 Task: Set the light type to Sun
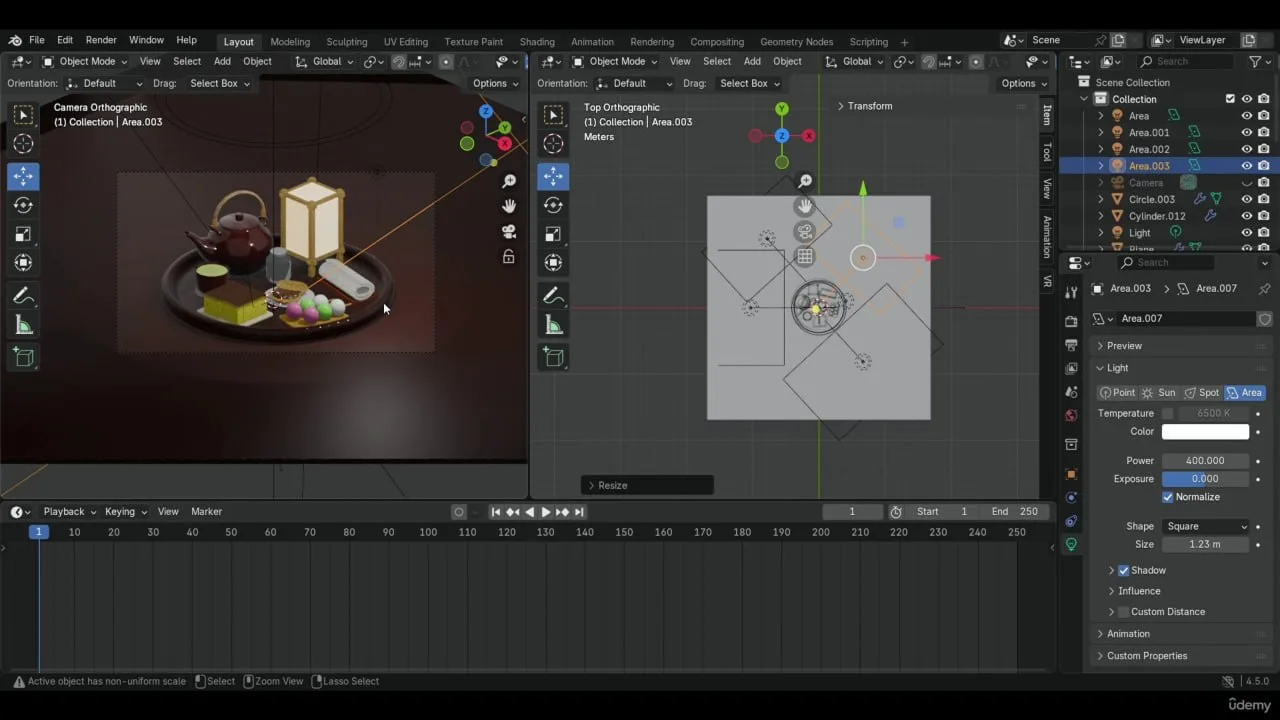tap(1159, 393)
